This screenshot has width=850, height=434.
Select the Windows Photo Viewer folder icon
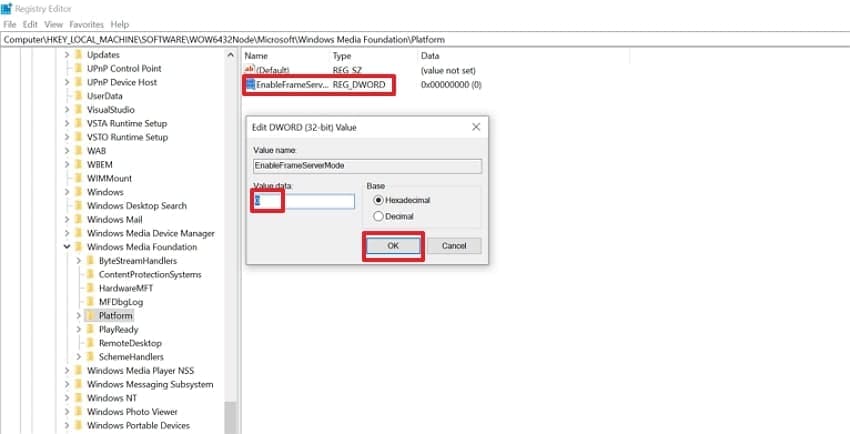tap(78, 412)
